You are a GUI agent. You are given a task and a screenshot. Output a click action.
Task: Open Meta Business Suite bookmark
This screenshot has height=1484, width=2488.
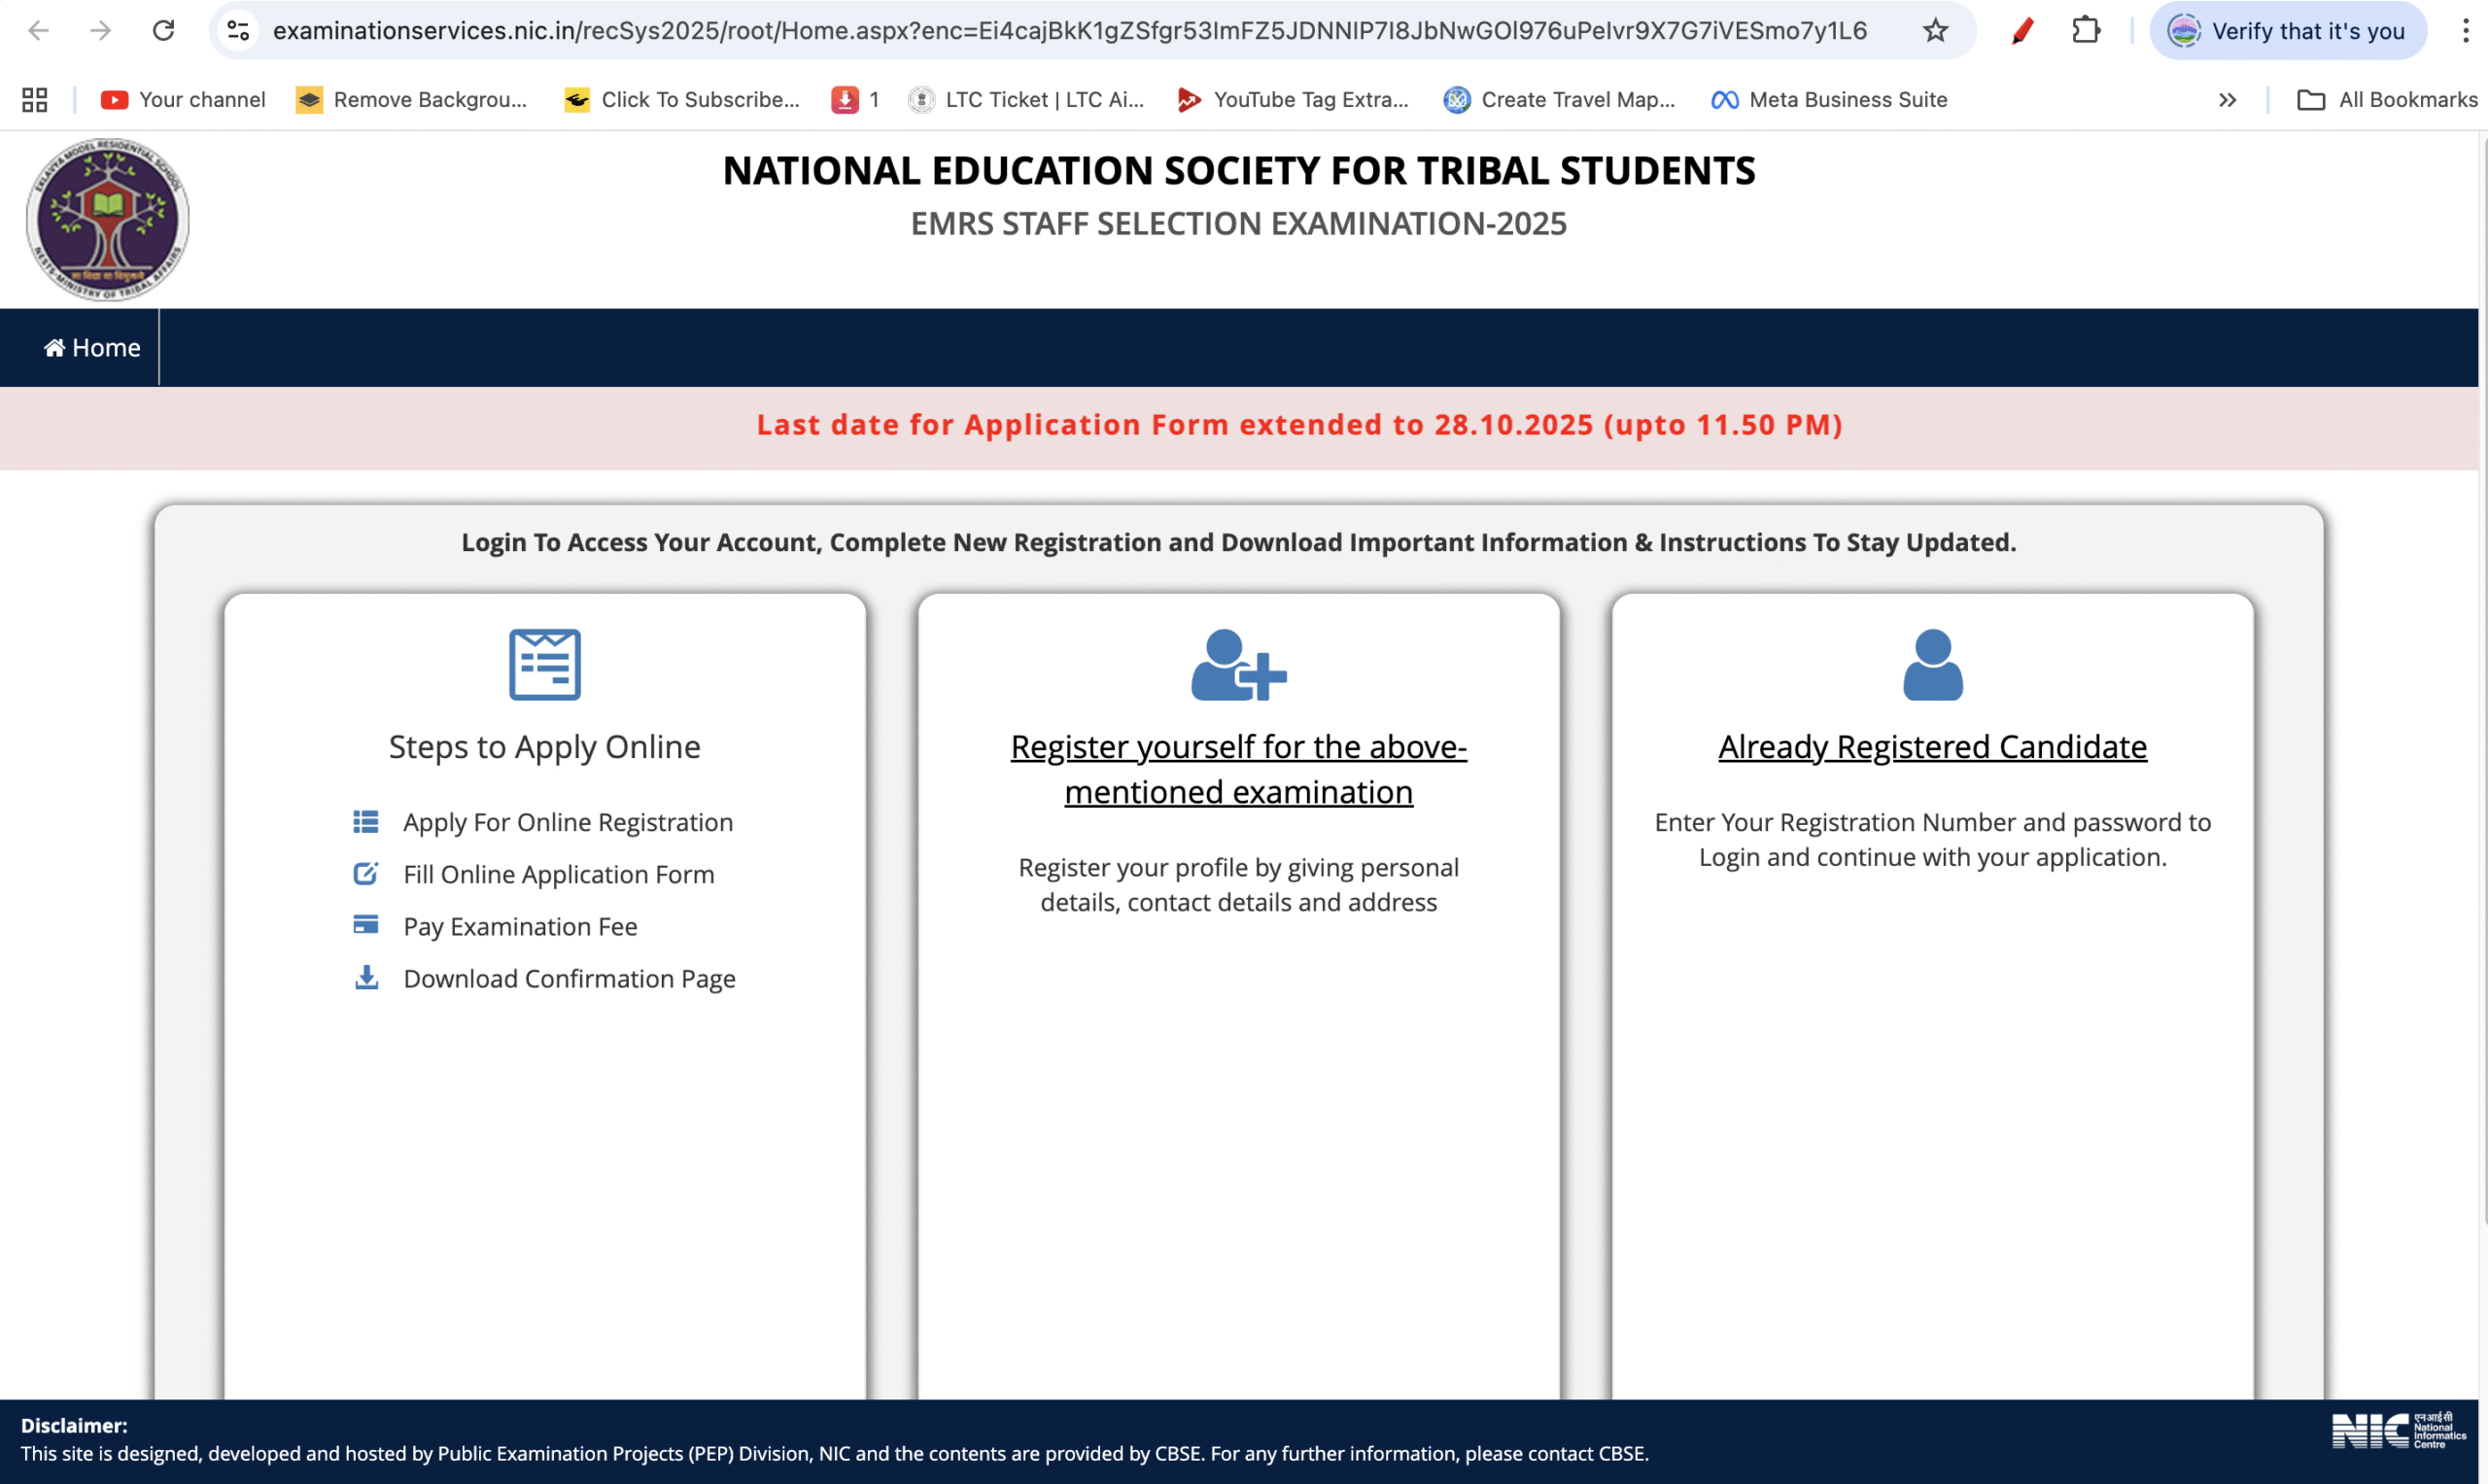(x=1829, y=100)
